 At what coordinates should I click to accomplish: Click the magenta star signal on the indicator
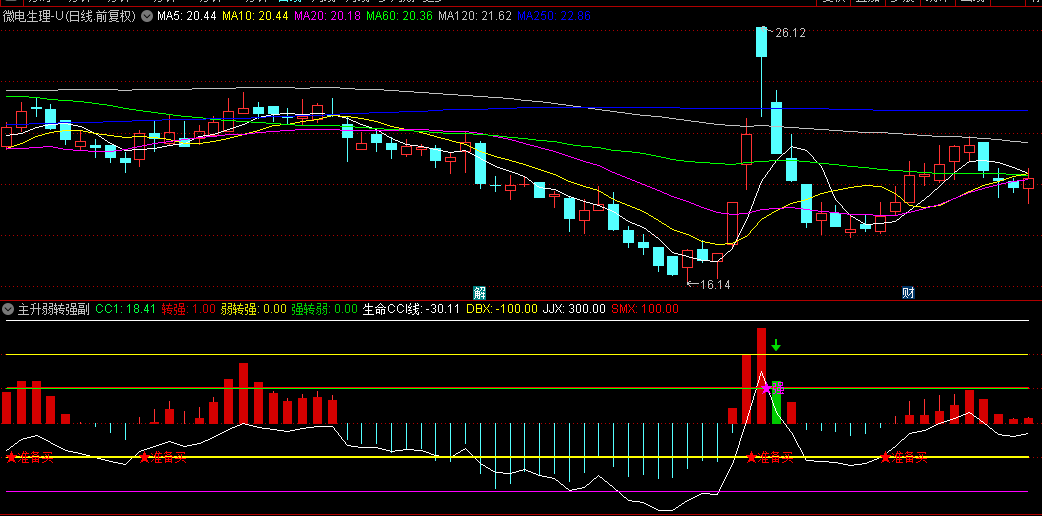[x=766, y=388]
